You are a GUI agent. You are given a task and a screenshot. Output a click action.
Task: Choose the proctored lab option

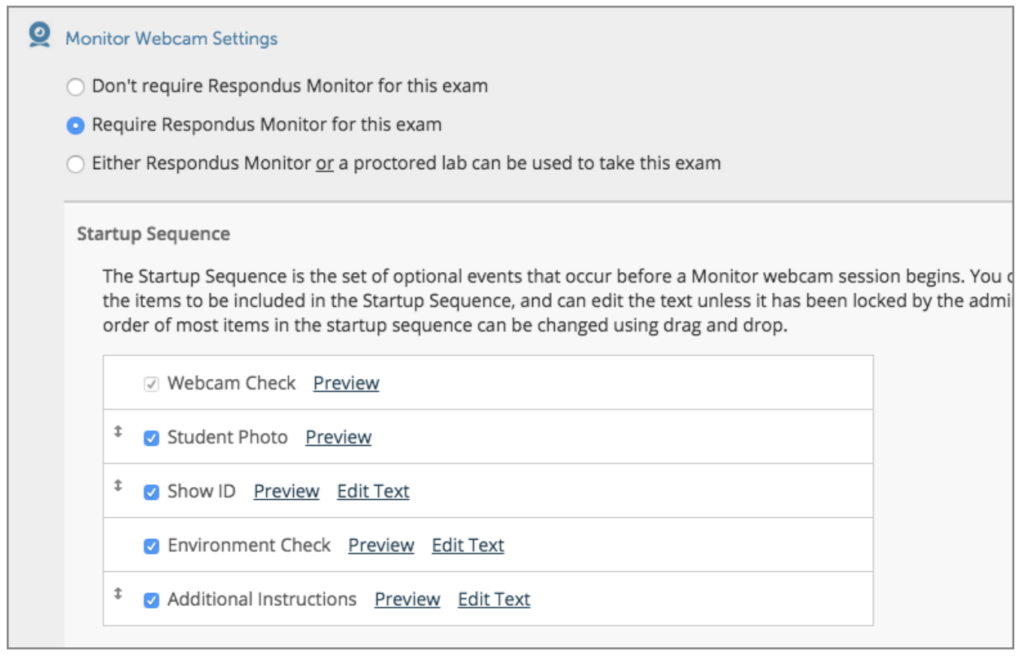pos(75,163)
